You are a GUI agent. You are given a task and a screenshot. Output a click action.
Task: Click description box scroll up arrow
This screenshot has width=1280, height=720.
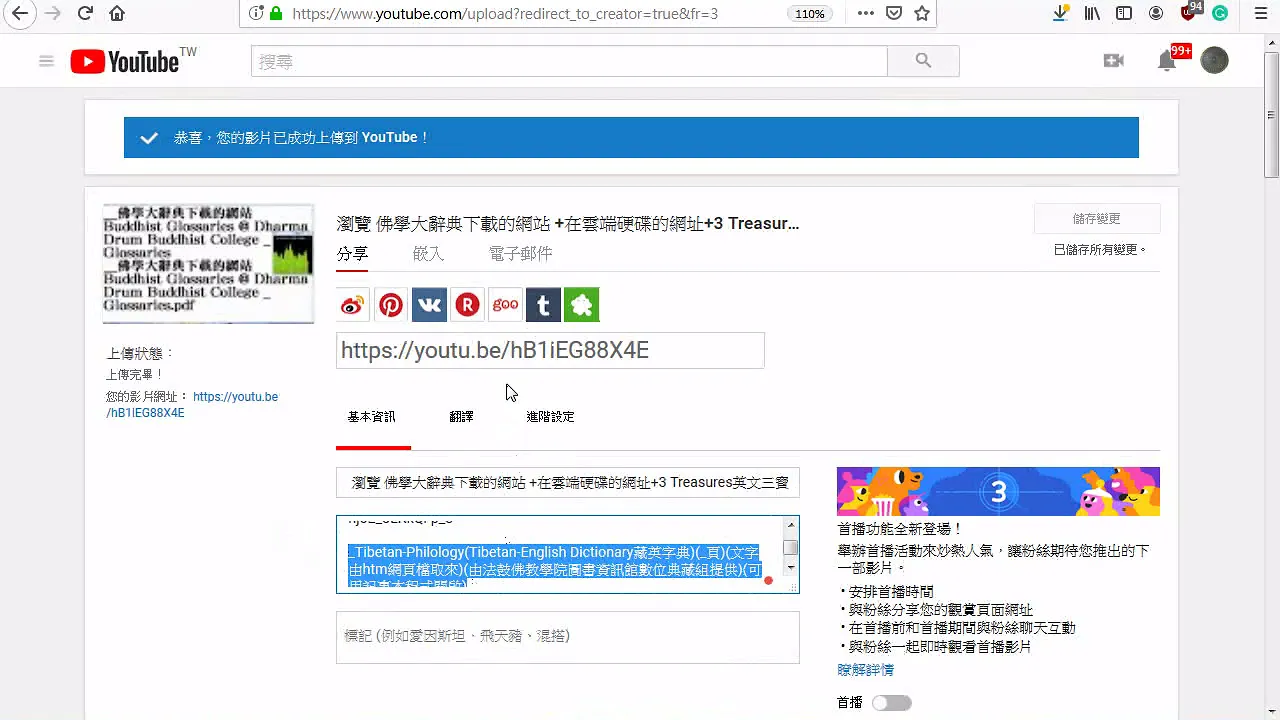tap(791, 526)
